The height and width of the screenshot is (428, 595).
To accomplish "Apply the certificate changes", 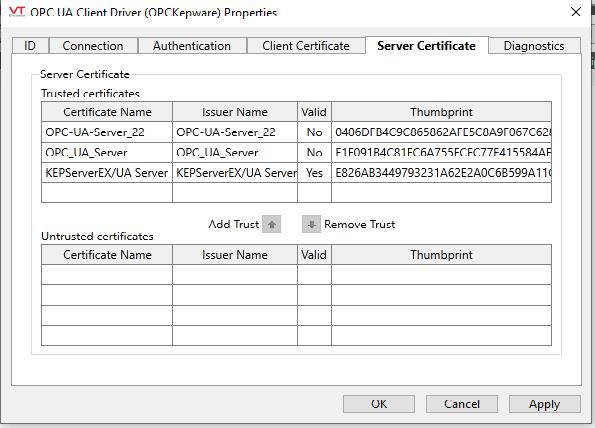I will pos(545,404).
